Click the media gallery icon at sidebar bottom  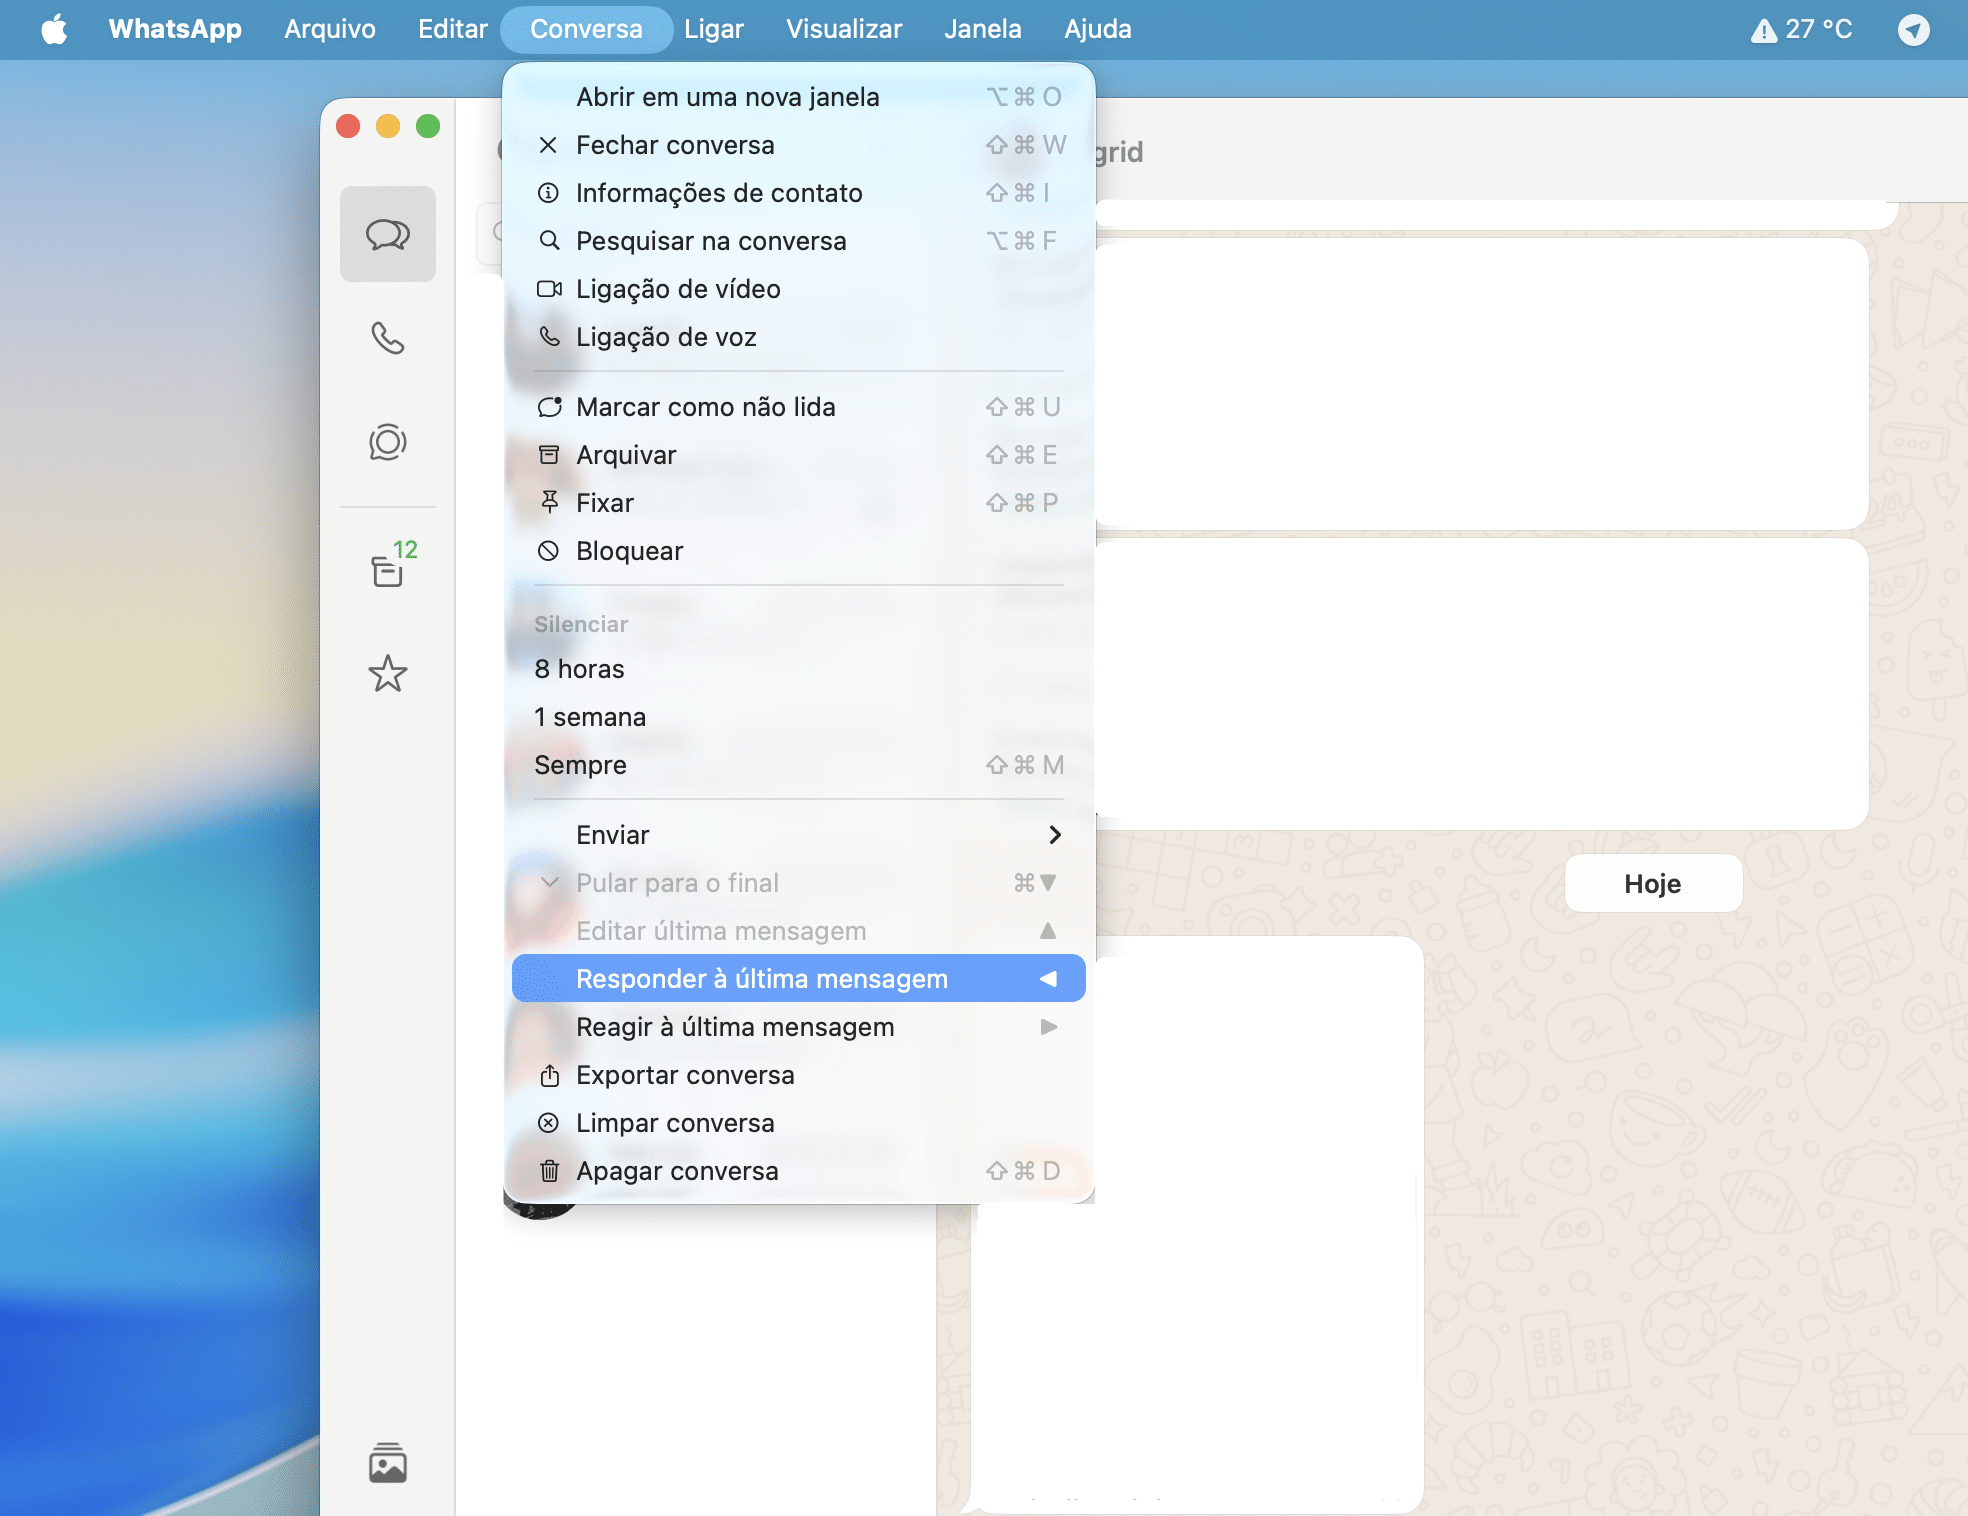(x=387, y=1464)
